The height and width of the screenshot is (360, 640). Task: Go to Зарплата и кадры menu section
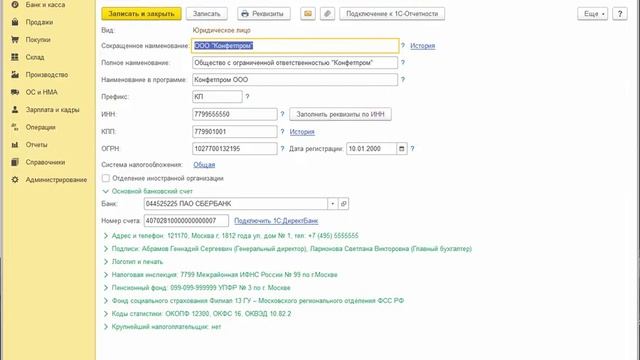coord(53,109)
